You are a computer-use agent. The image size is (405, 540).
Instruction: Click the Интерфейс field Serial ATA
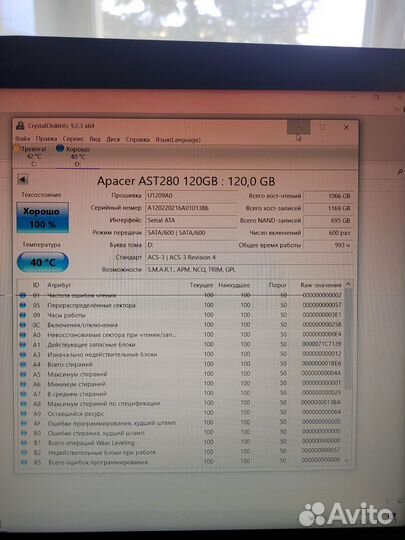191,220
